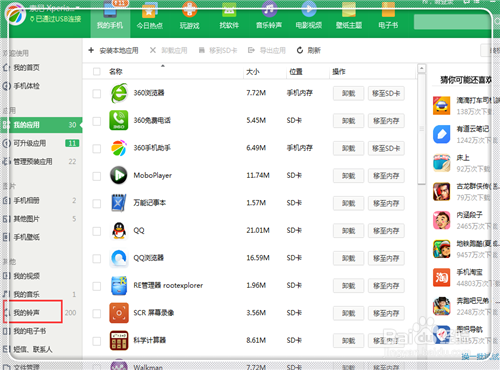This screenshot has width=500, height=370.
Task: Move 360免费电话 to phone memory
Action: tap(386, 121)
